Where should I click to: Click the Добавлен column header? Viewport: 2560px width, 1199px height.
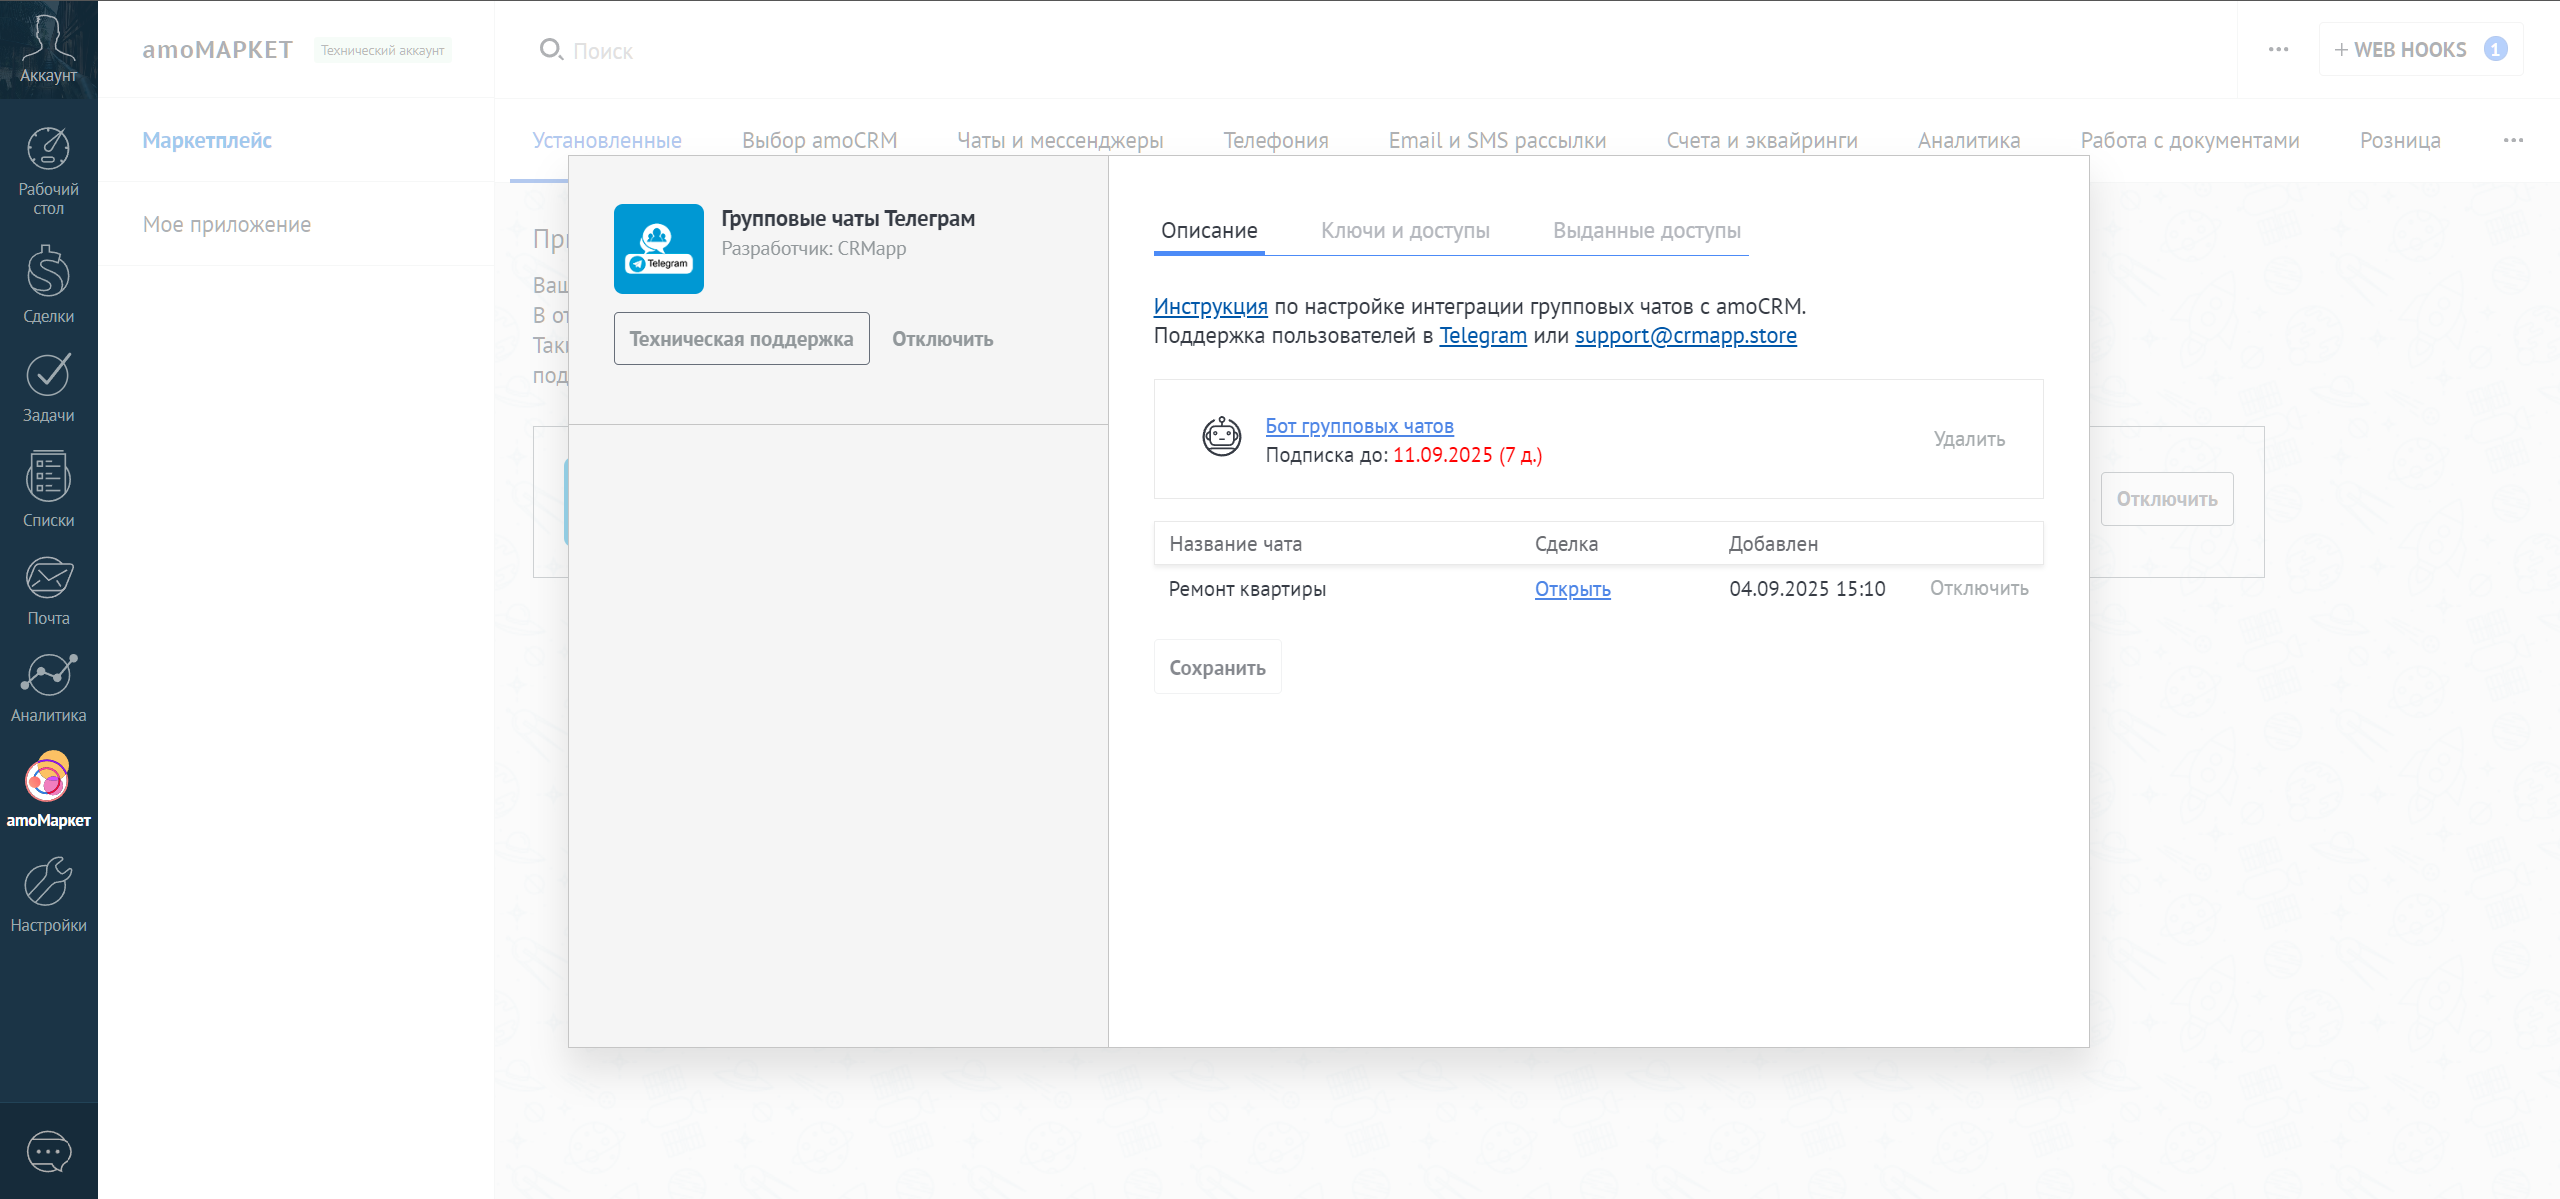point(1773,544)
